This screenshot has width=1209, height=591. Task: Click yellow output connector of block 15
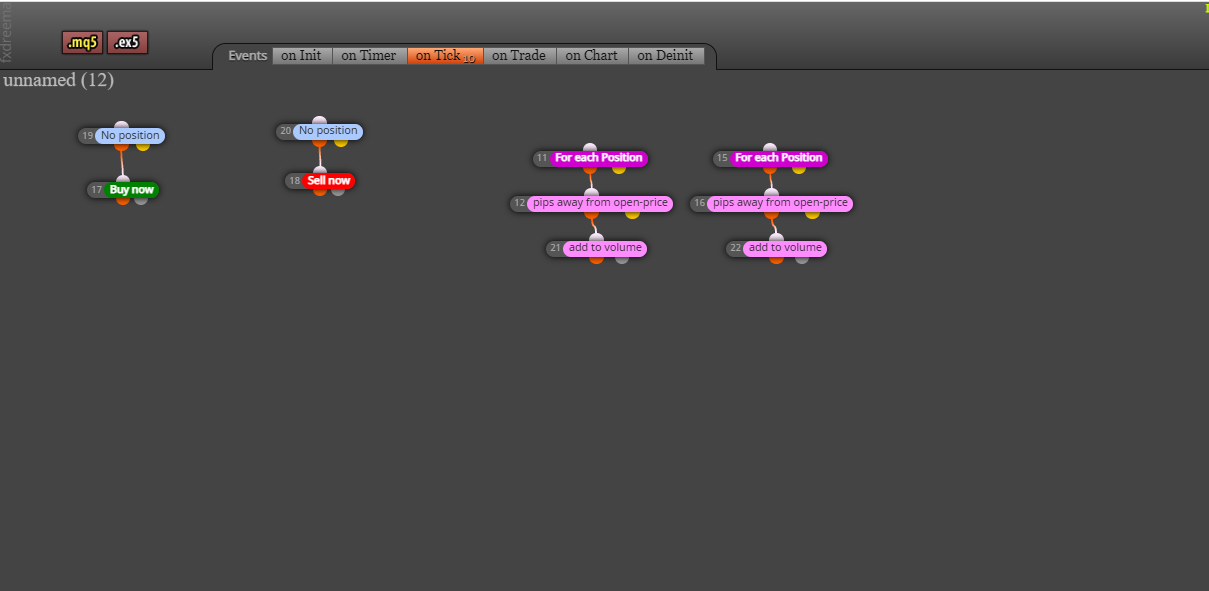[799, 168]
